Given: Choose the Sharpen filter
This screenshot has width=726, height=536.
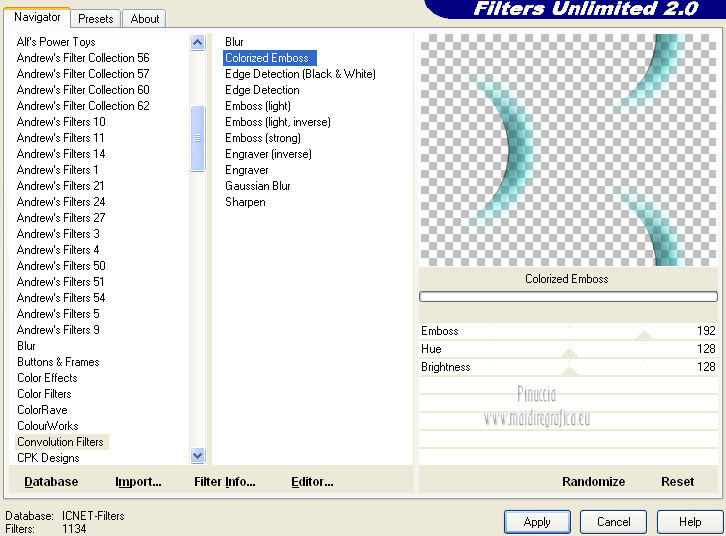Looking at the screenshot, I should [x=245, y=202].
